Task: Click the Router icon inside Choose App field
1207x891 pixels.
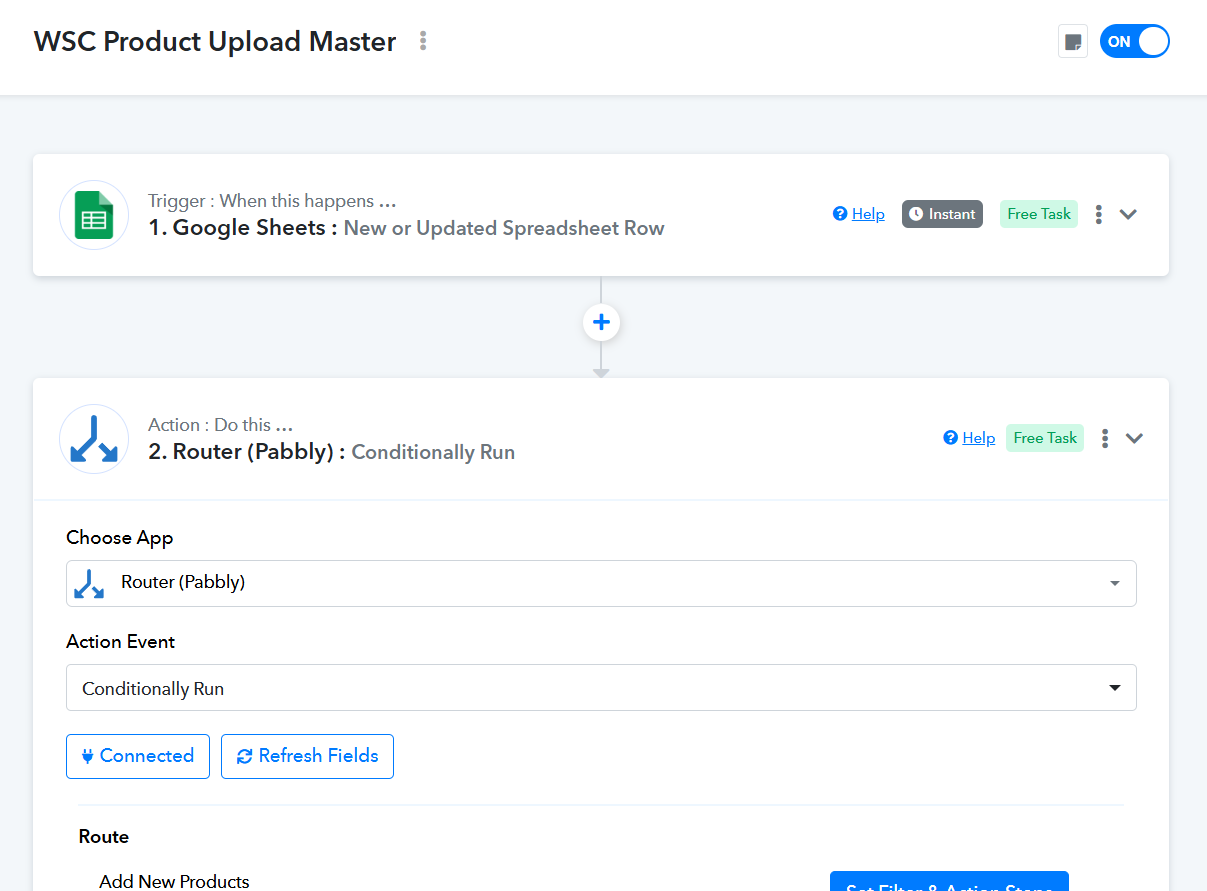Action: 90,583
